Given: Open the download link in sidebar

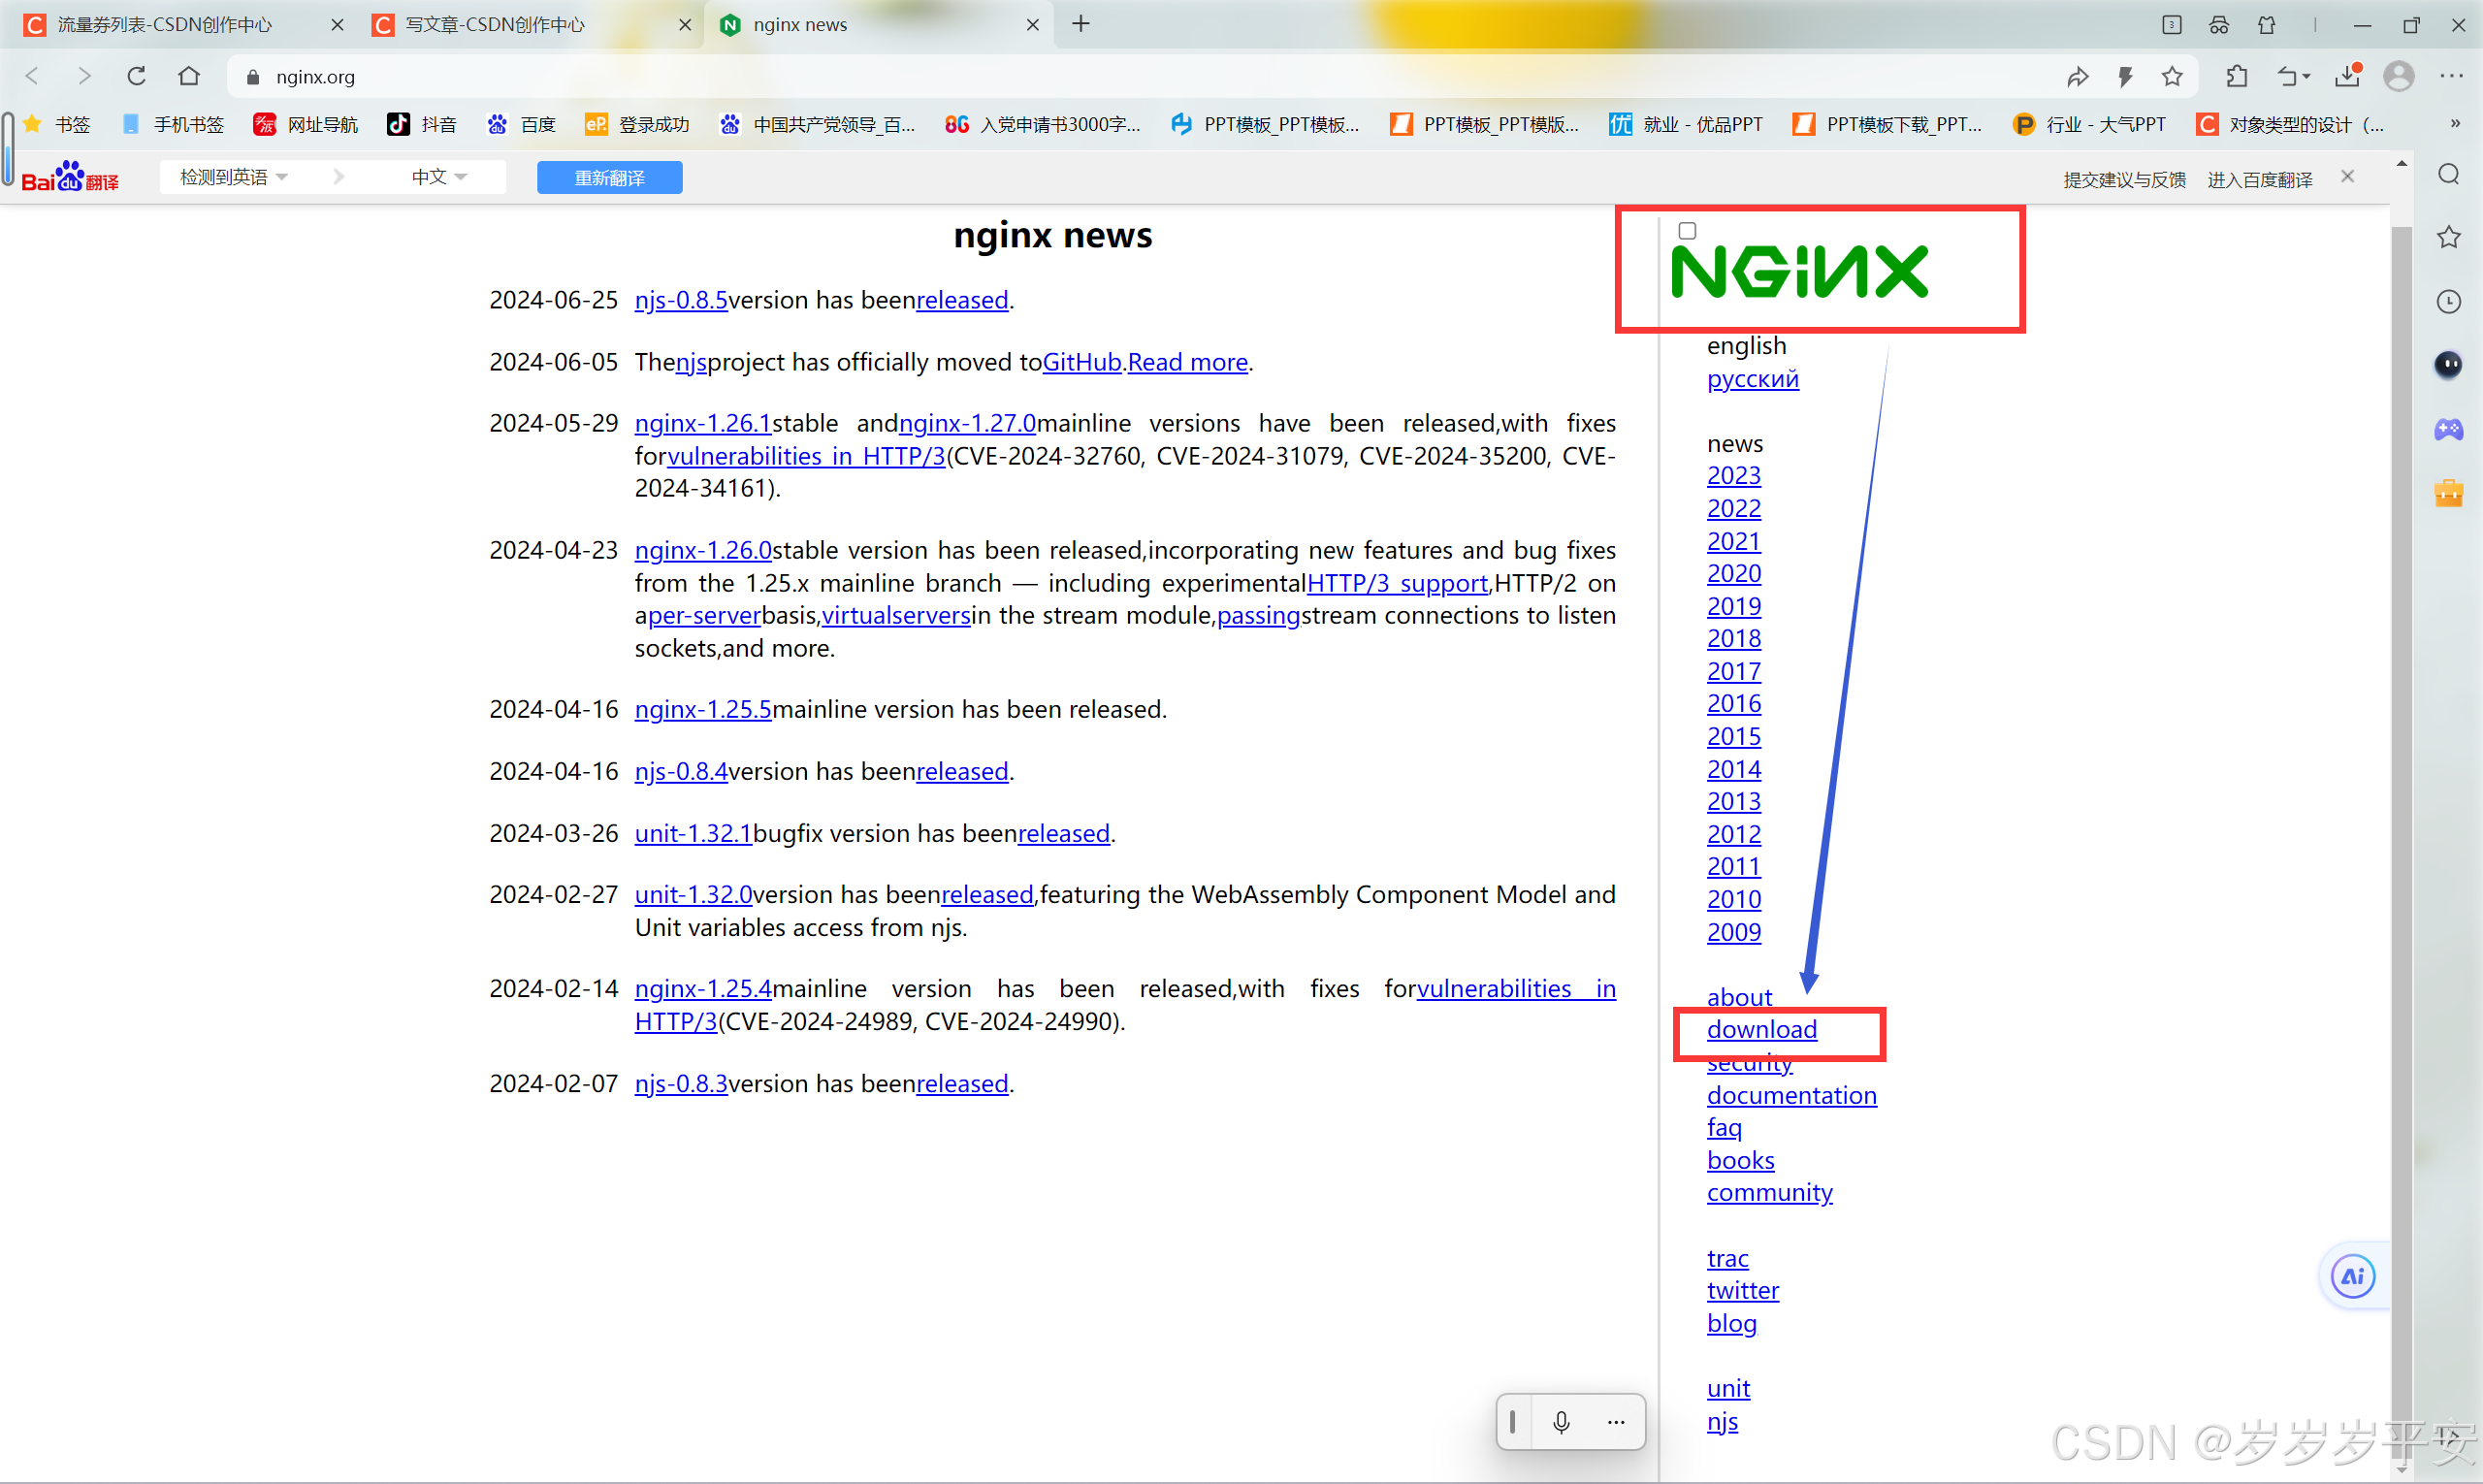Looking at the screenshot, I should tap(1761, 1029).
